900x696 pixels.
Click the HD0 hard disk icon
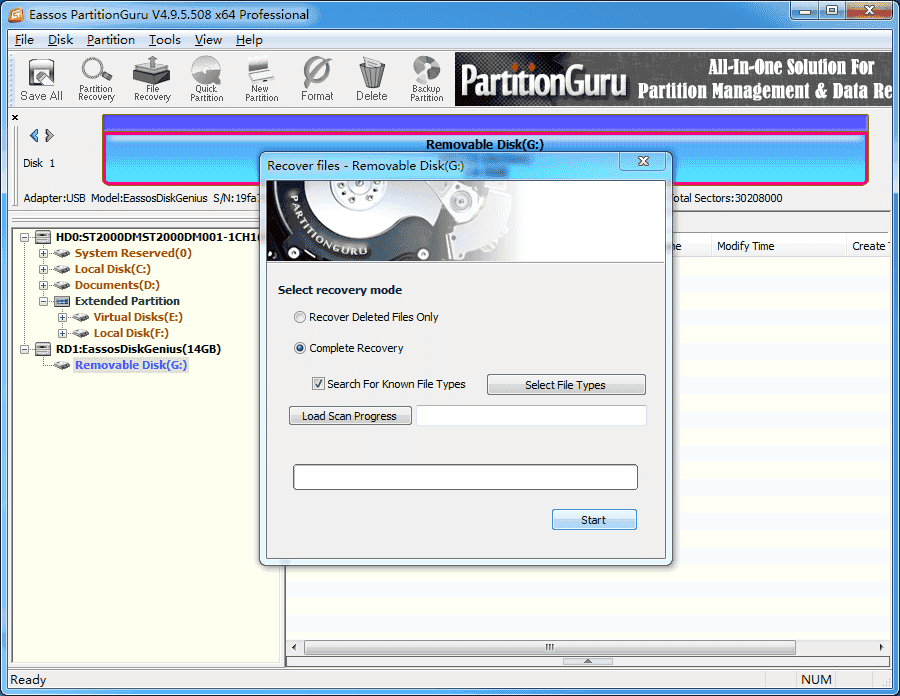coord(43,237)
